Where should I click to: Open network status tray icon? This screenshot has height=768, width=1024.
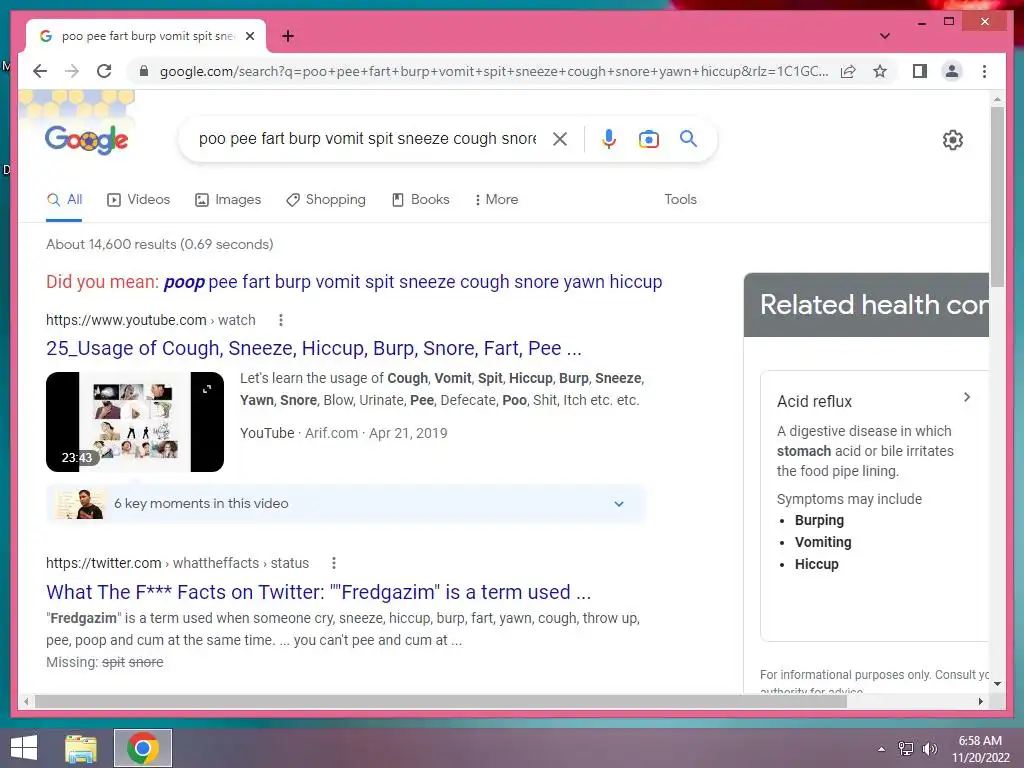(906, 749)
